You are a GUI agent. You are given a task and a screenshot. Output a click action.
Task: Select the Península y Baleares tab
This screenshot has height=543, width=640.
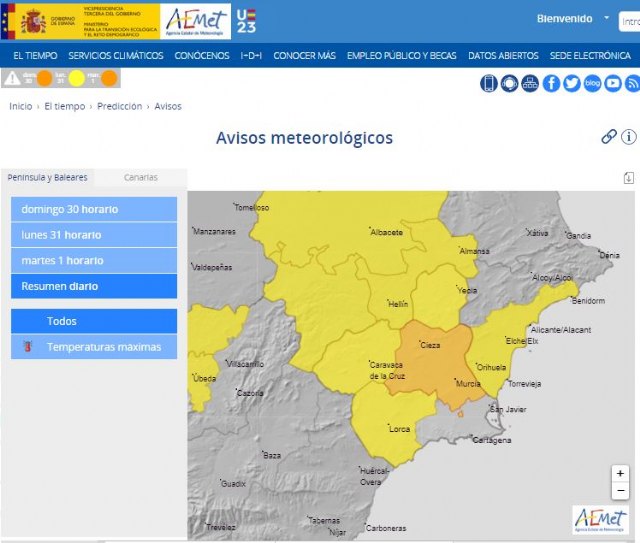[47, 177]
